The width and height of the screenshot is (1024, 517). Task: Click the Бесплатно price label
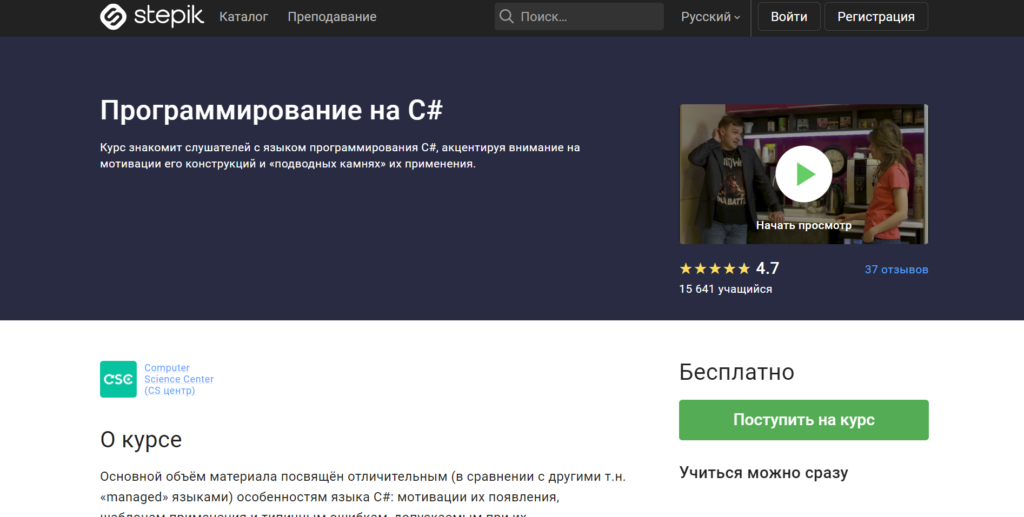coord(736,373)
